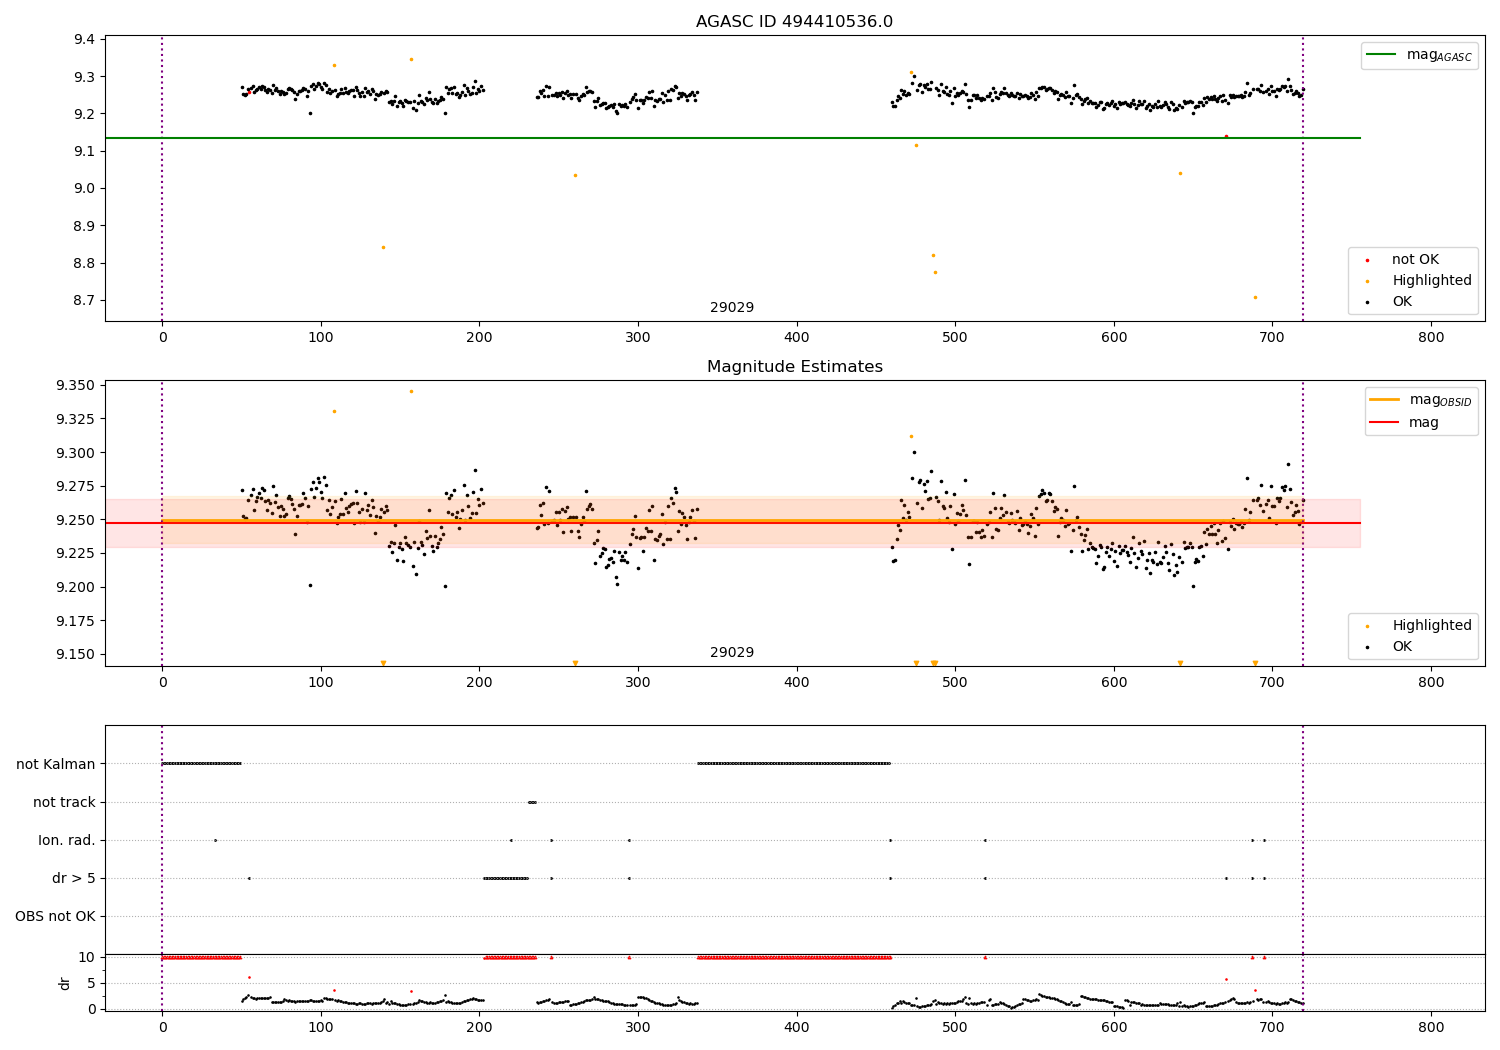Screen dimensions: 1500x1050
Task: Click the 'not Kalman' row label
Action: 56,764
